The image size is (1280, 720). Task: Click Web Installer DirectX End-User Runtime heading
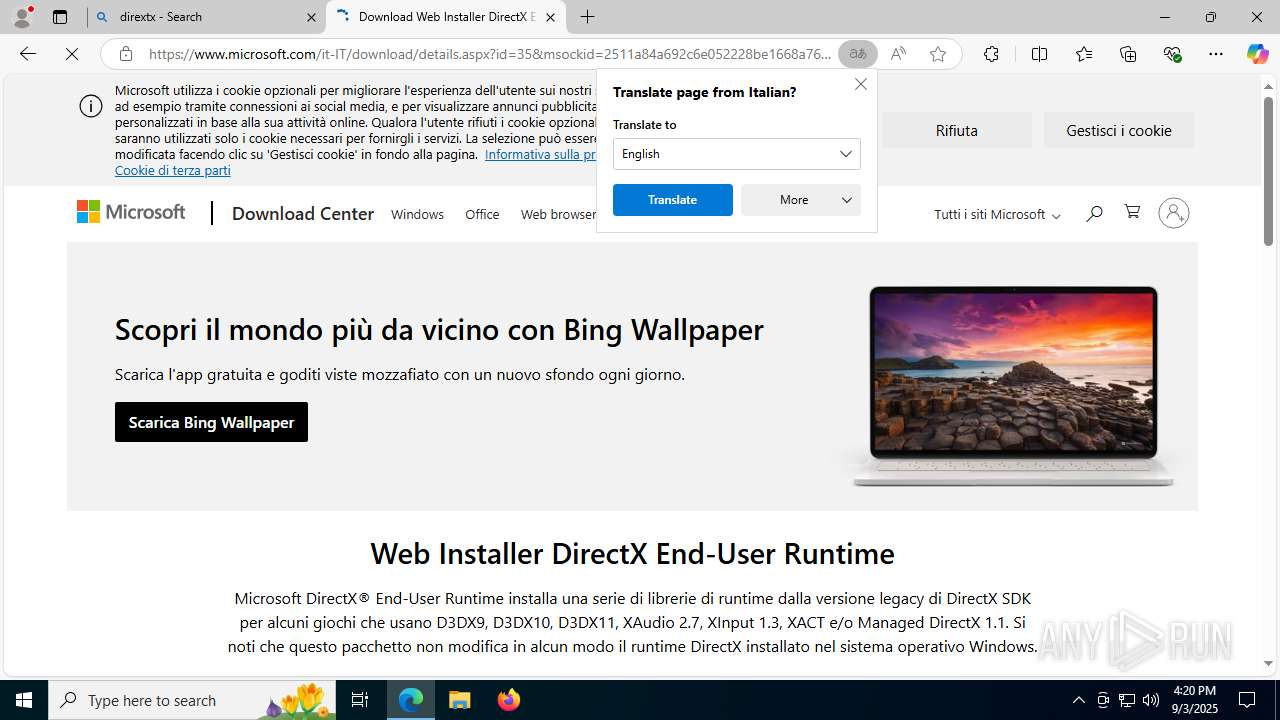tap(632, 553)
